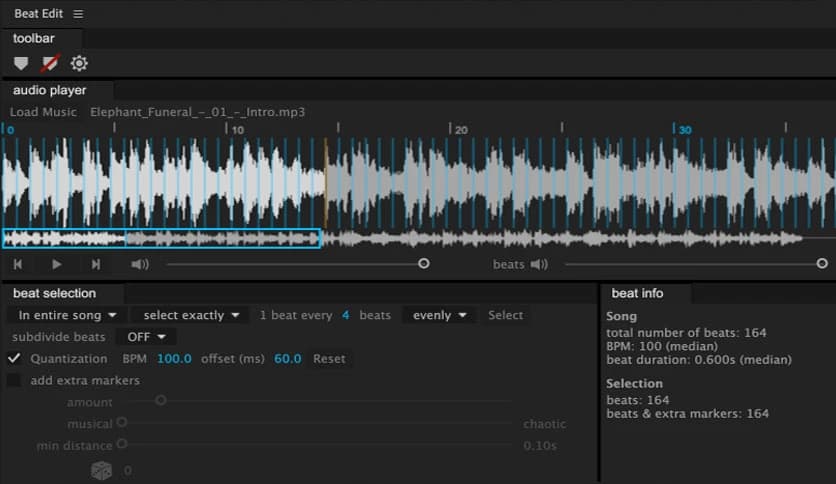Enable add extra markers checkbox
Viewport: 836px width, 484px height.
point(14,380)
